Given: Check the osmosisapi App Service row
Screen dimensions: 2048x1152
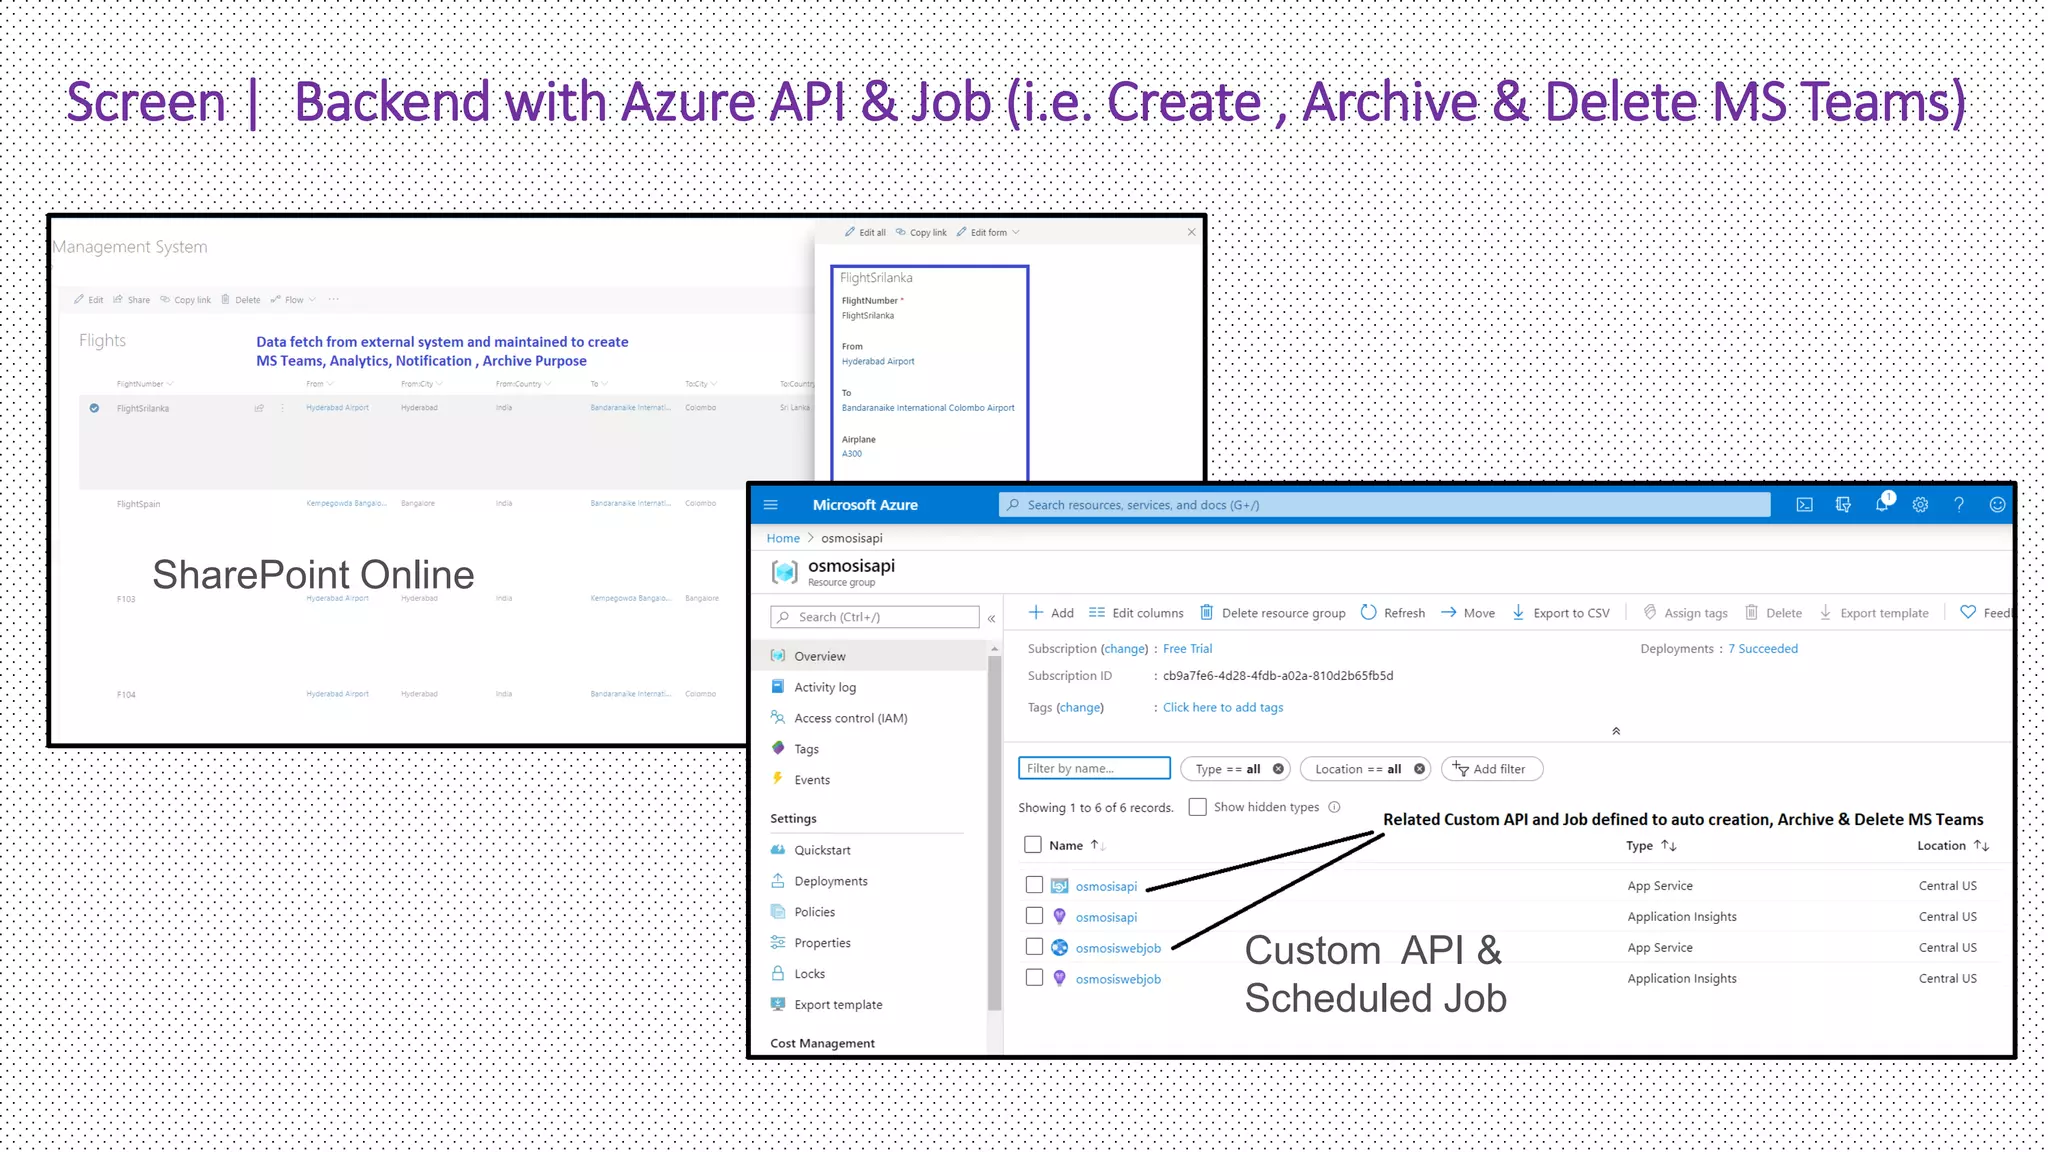Looking at the screenshot, I should click(1034, 885).
